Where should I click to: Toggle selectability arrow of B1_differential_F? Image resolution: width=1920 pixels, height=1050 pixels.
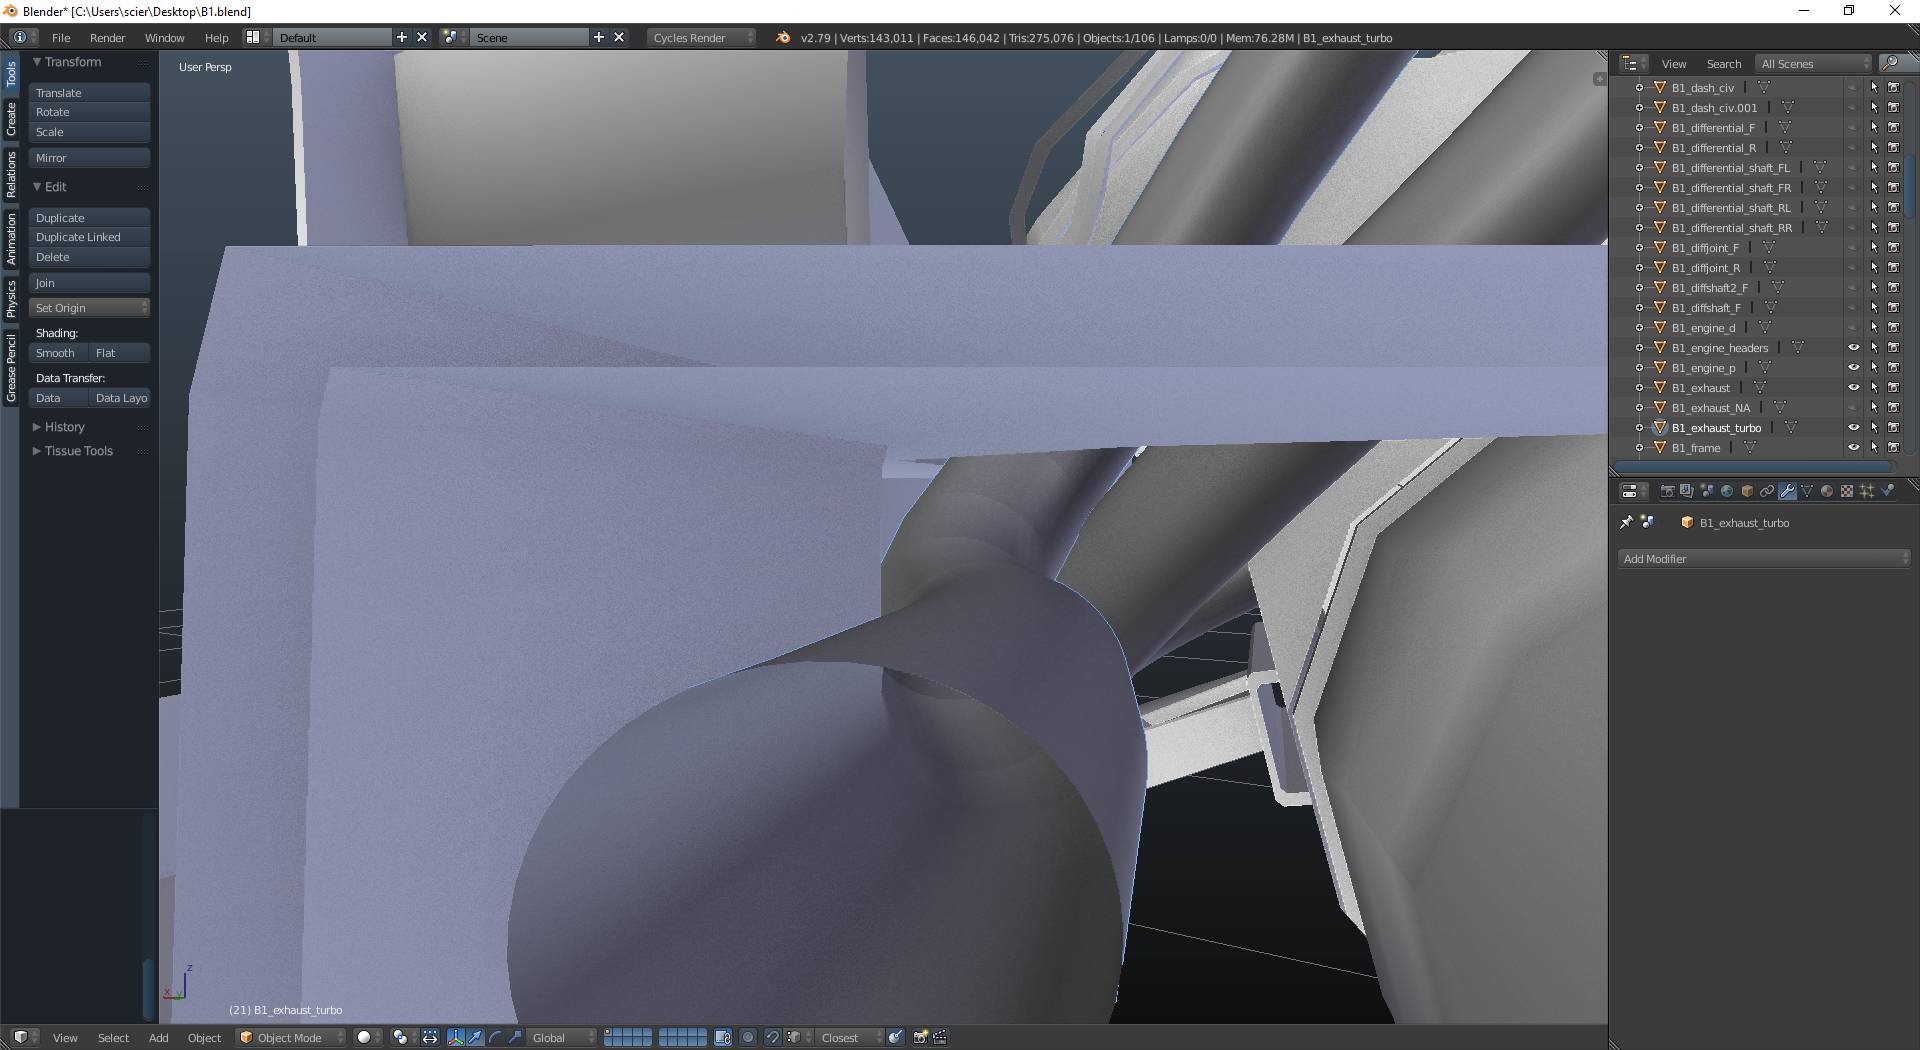(x=1874, y=127)
